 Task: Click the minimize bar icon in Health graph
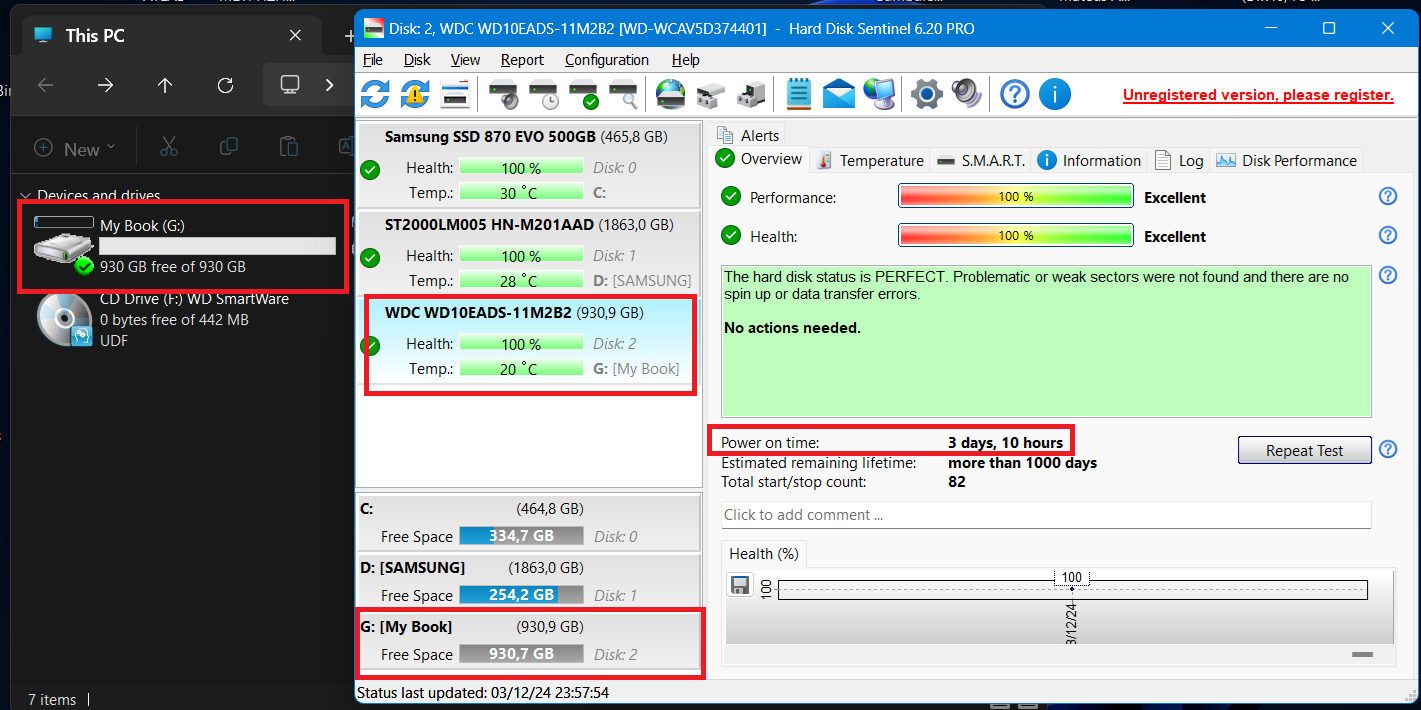(1362, 654)
